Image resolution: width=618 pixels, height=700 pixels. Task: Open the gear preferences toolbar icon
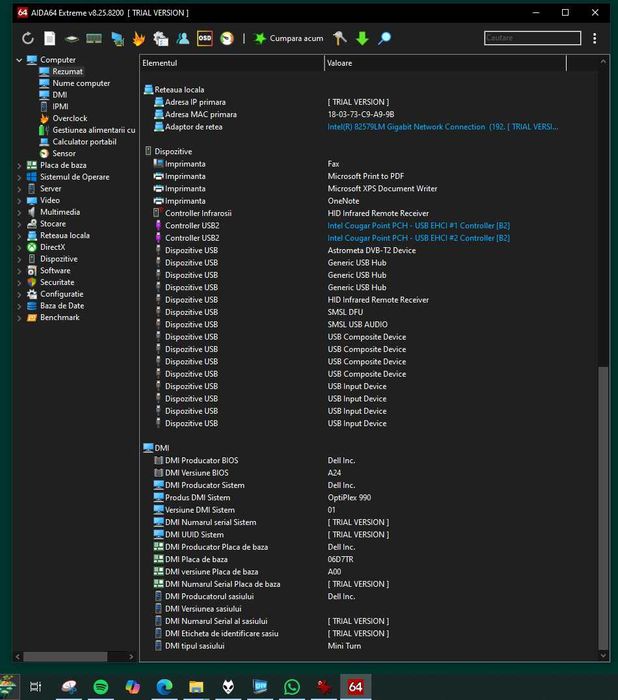(161, 39)
